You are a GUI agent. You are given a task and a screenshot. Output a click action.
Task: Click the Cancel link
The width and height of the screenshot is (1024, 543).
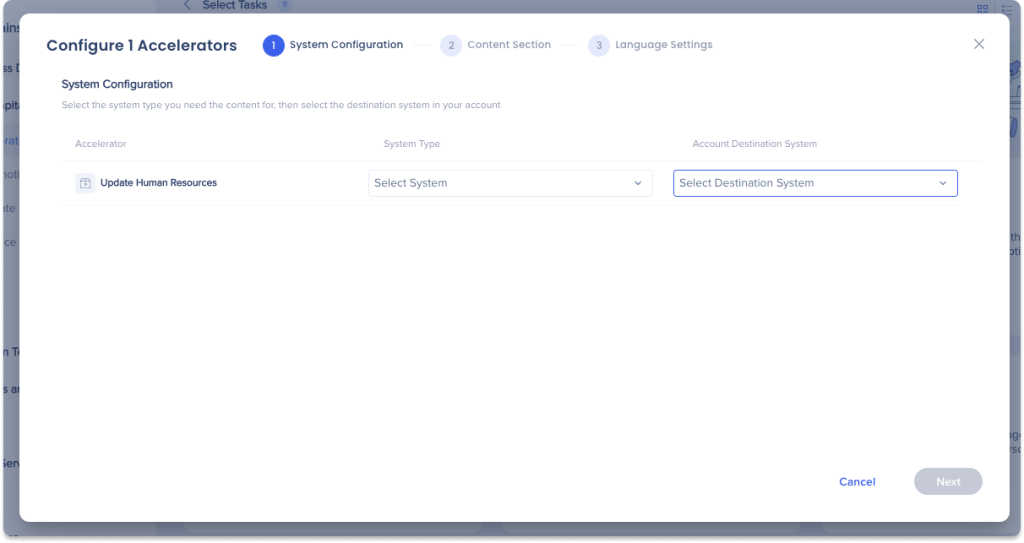(857, 482)
